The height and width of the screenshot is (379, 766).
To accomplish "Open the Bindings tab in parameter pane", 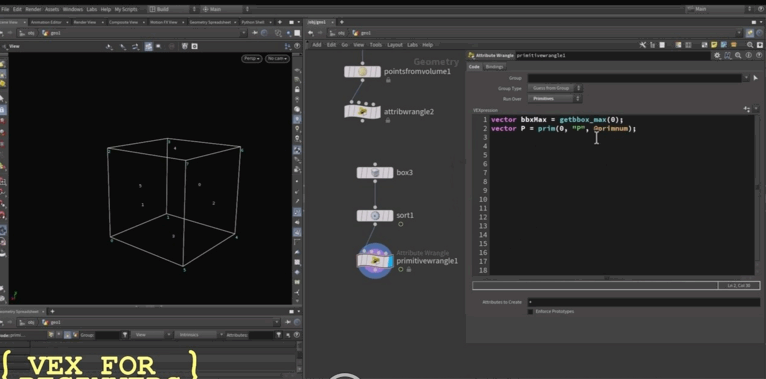I will pos(494,67).
